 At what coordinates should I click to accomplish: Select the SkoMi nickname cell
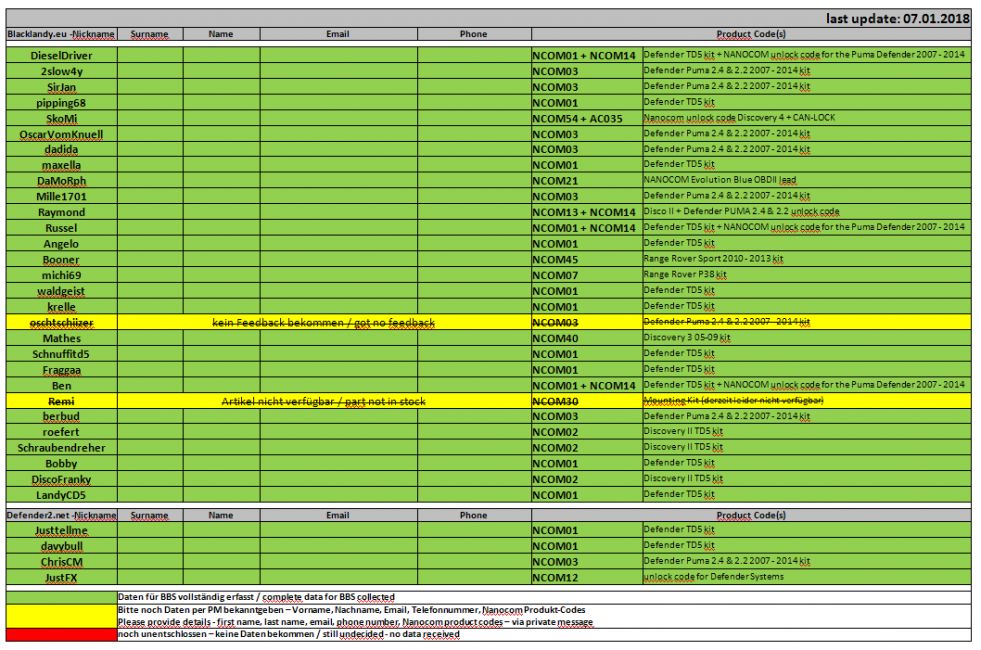click(x=61, y=118)
